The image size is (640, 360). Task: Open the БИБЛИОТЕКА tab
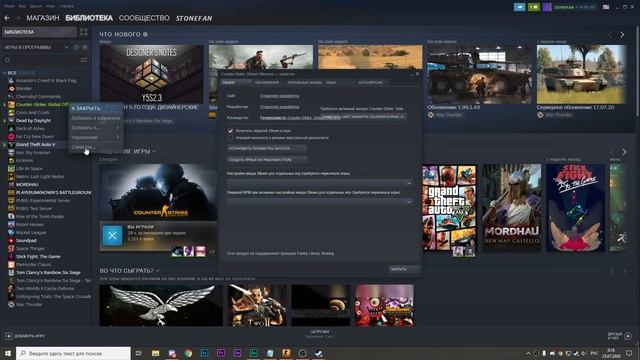click(89, 18)
